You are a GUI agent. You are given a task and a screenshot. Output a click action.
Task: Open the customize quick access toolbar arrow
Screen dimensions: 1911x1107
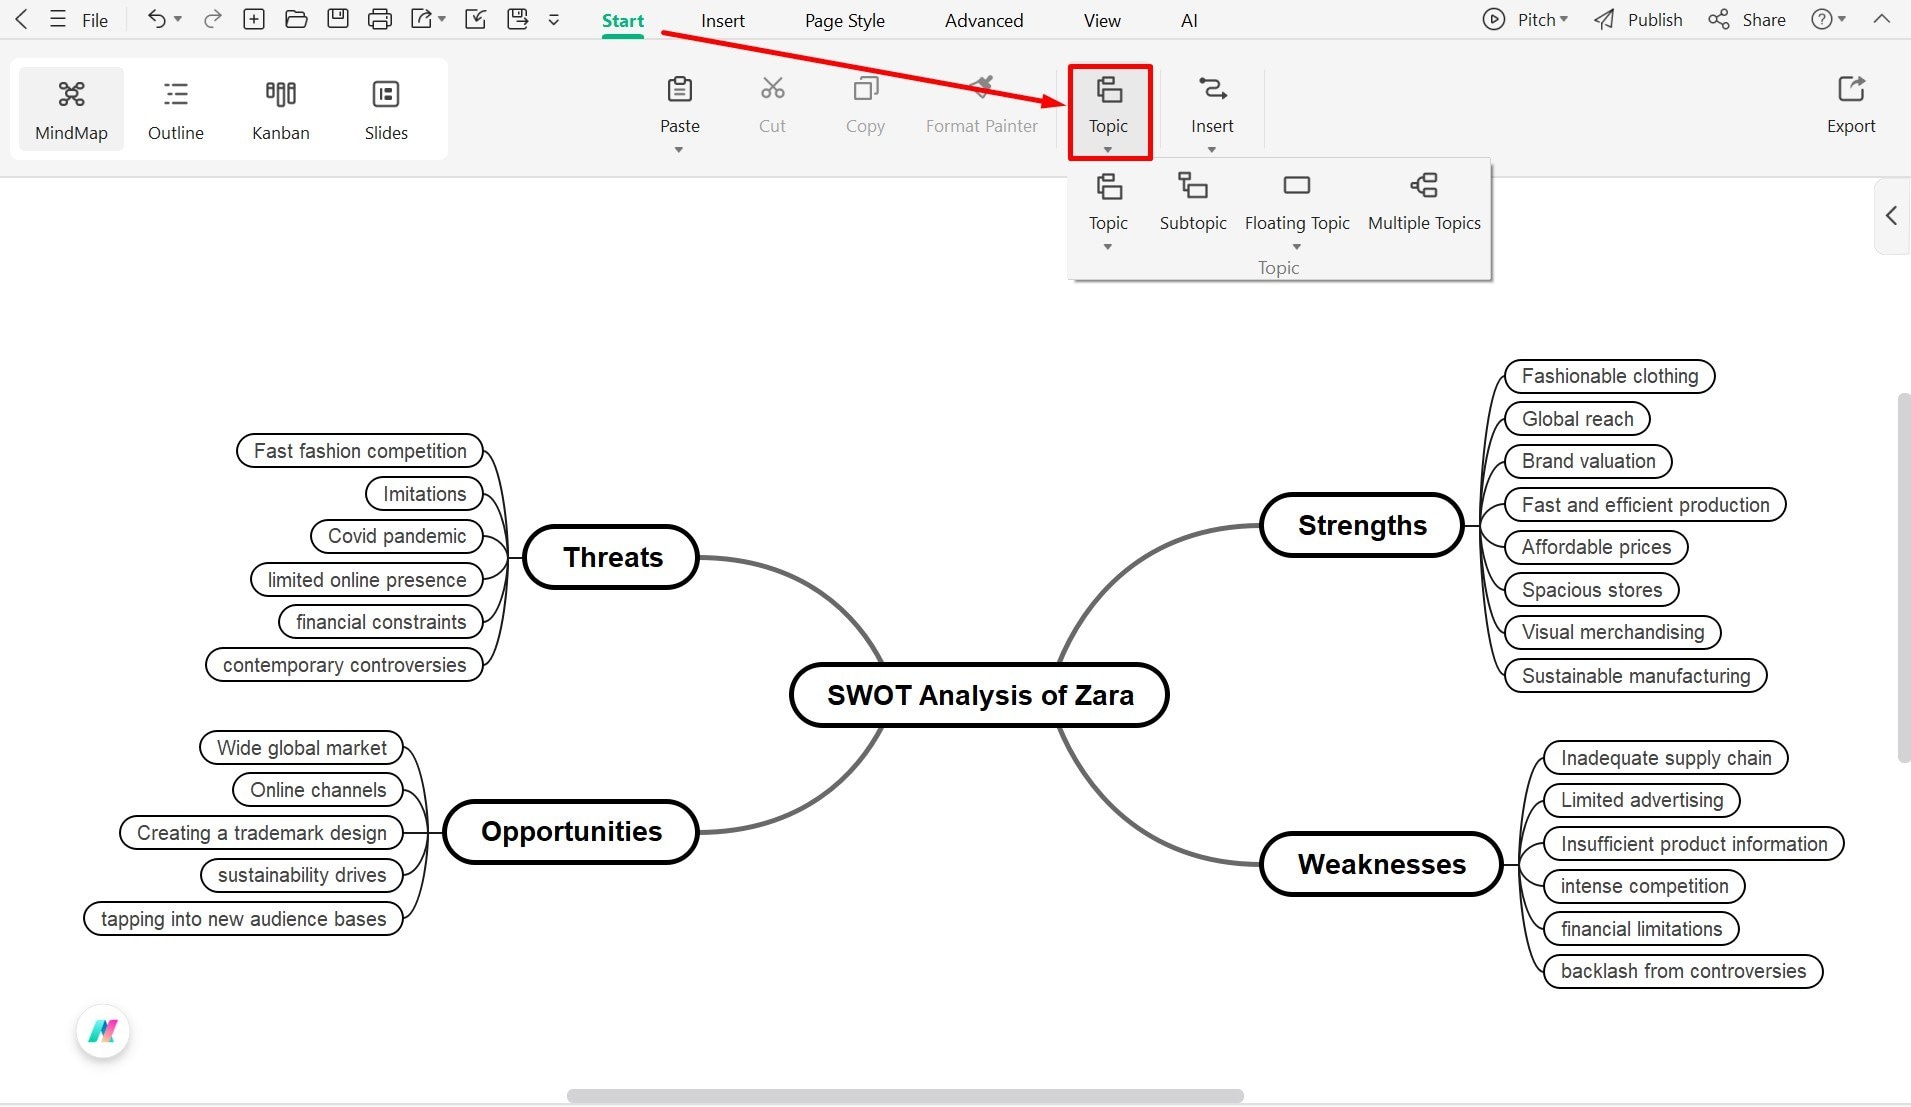[x=554, y=19]
